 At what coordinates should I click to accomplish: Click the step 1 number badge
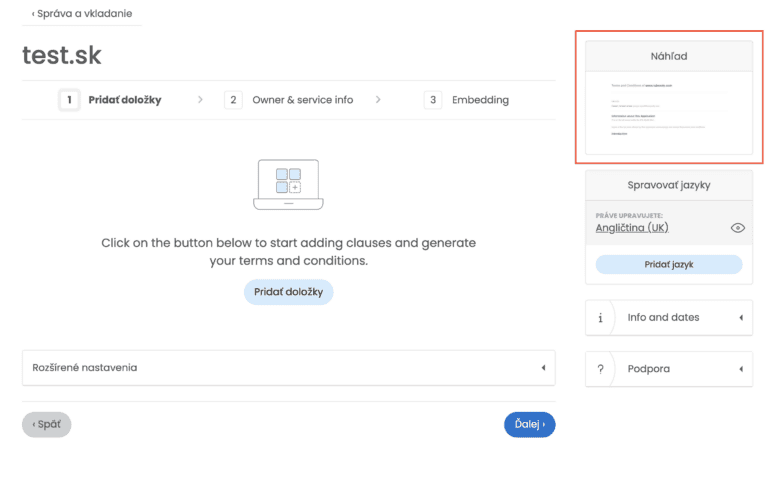click(x=69, y=100)
